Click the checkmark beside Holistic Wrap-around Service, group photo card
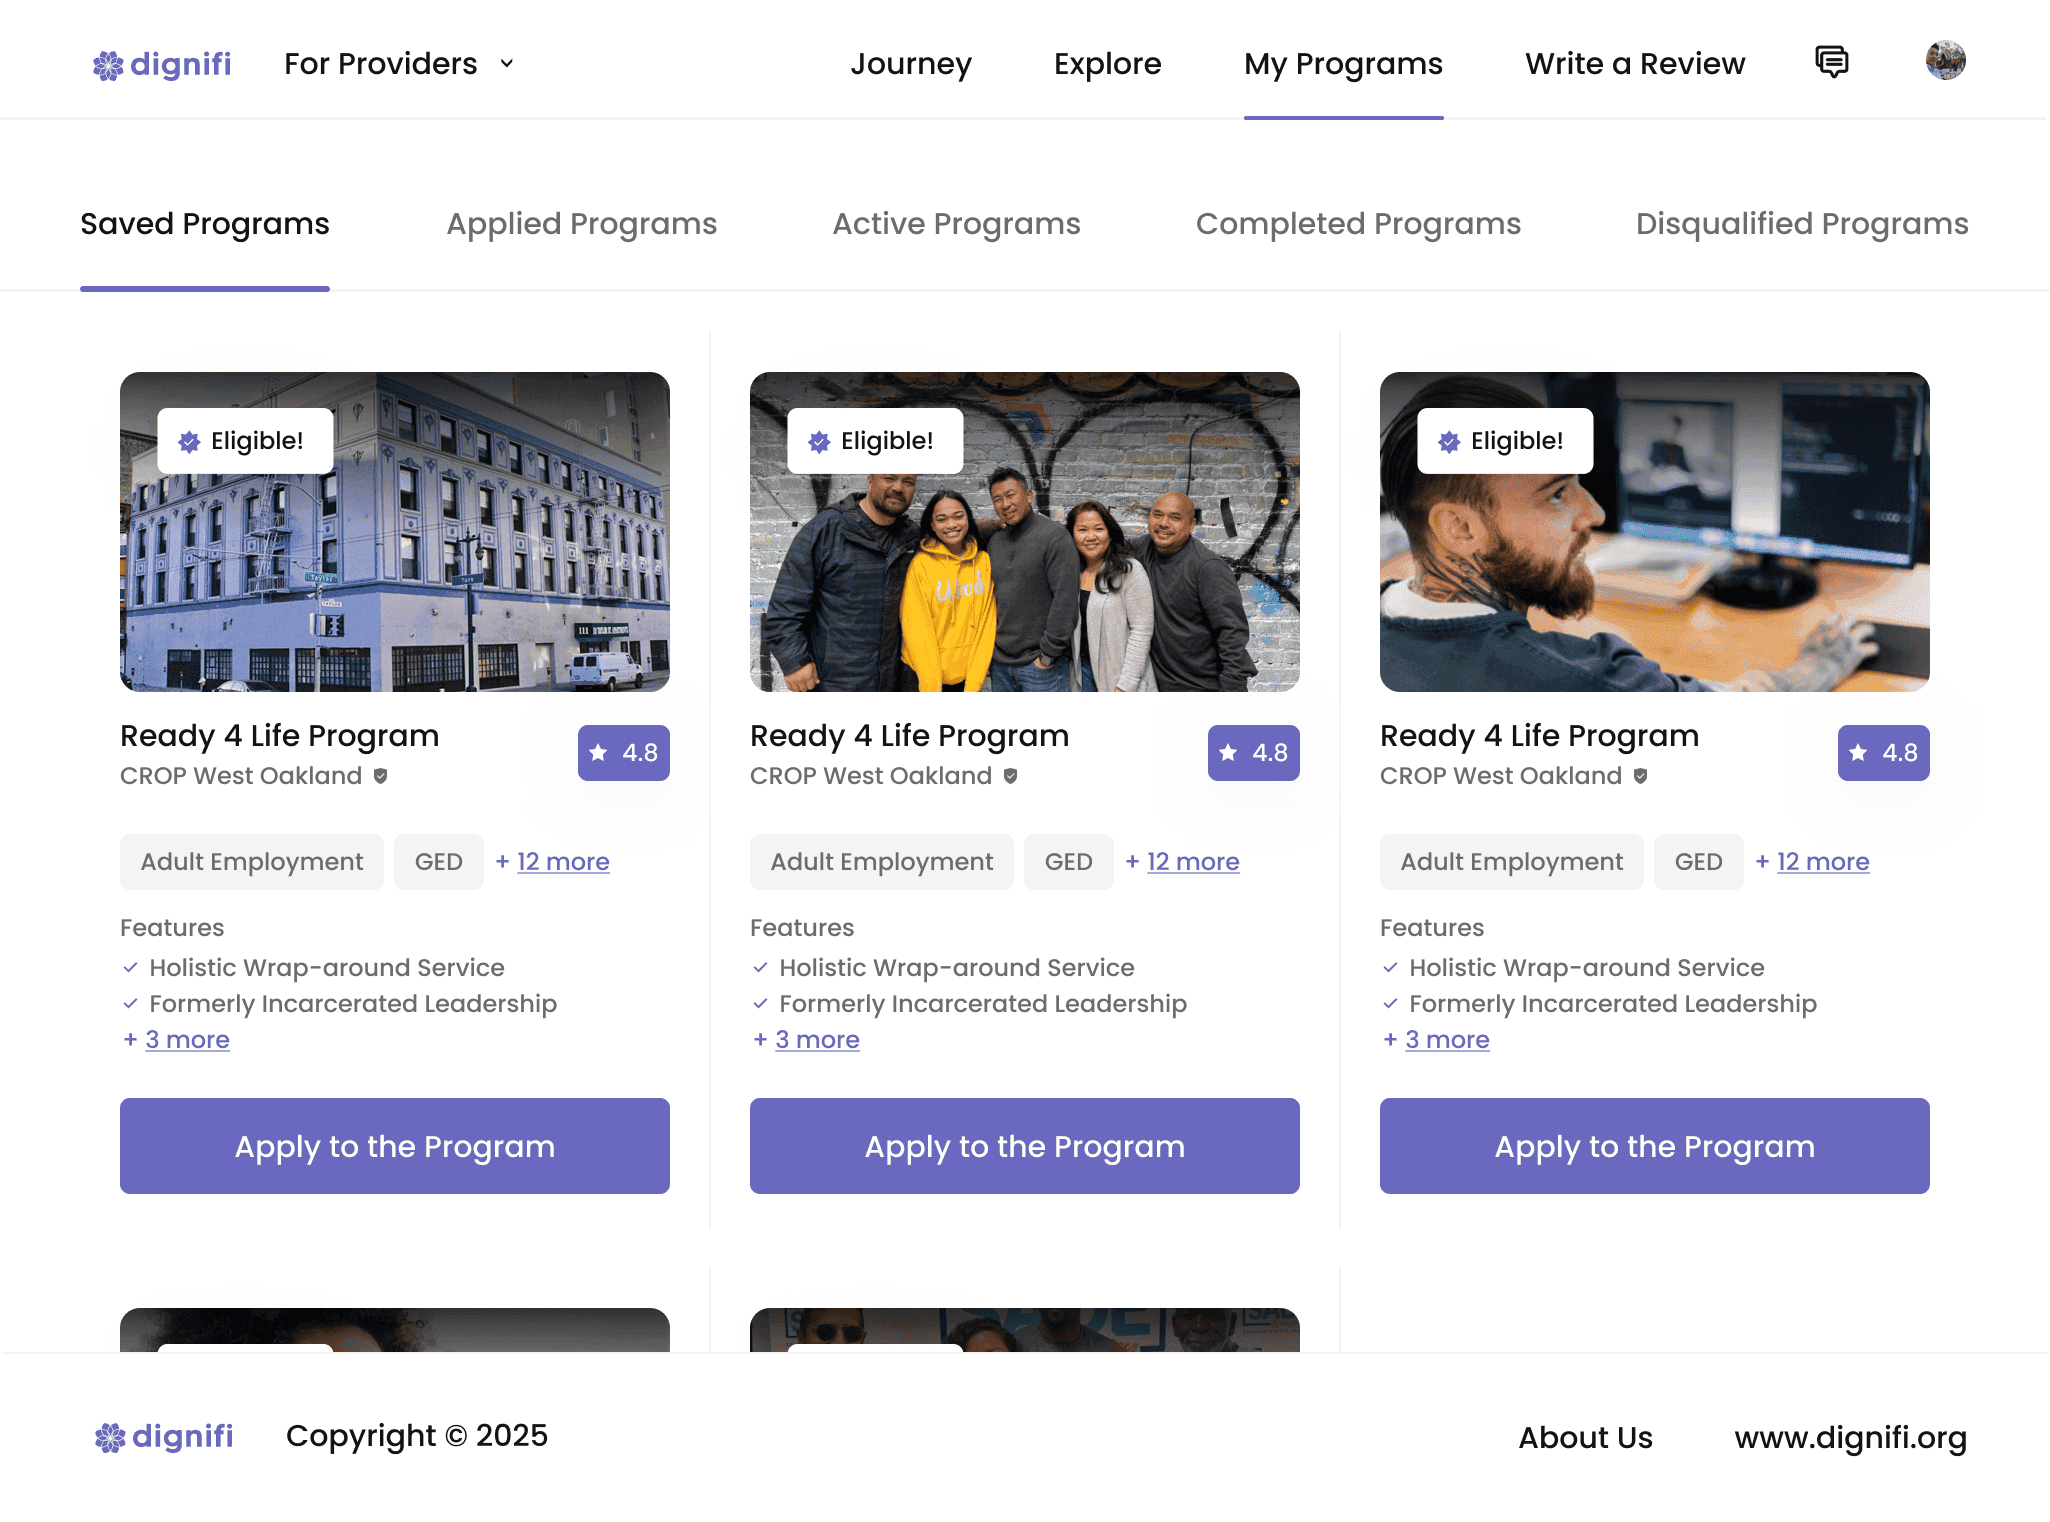This screenshot has height=1522, width=2050. point(760,968)
